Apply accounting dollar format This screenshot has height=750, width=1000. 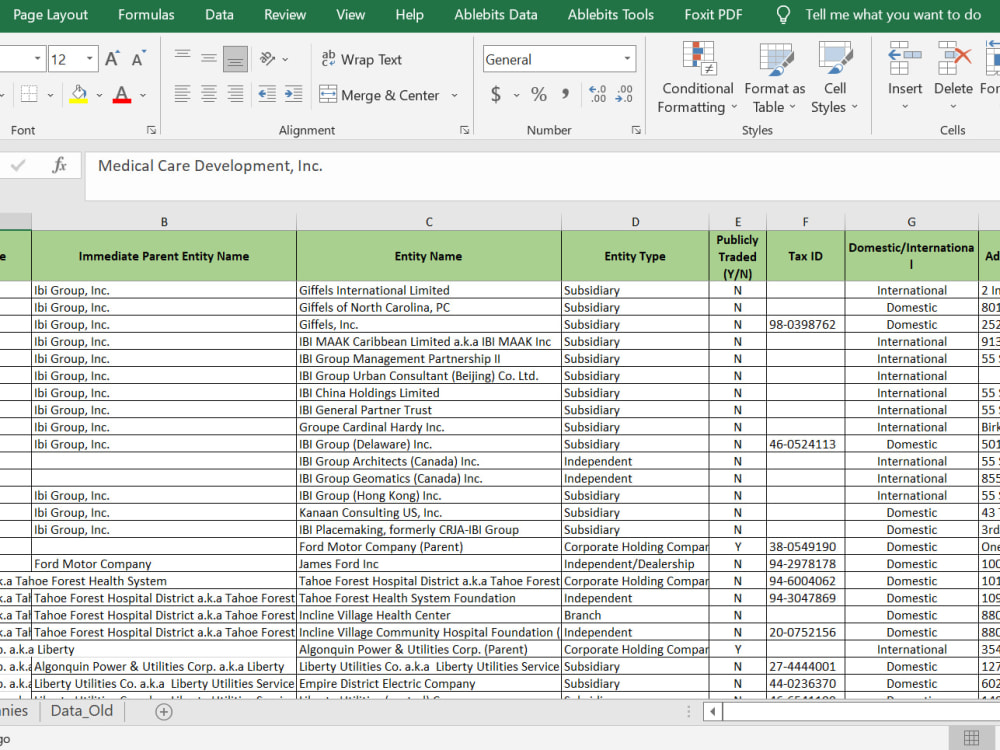tap(496, 95)
